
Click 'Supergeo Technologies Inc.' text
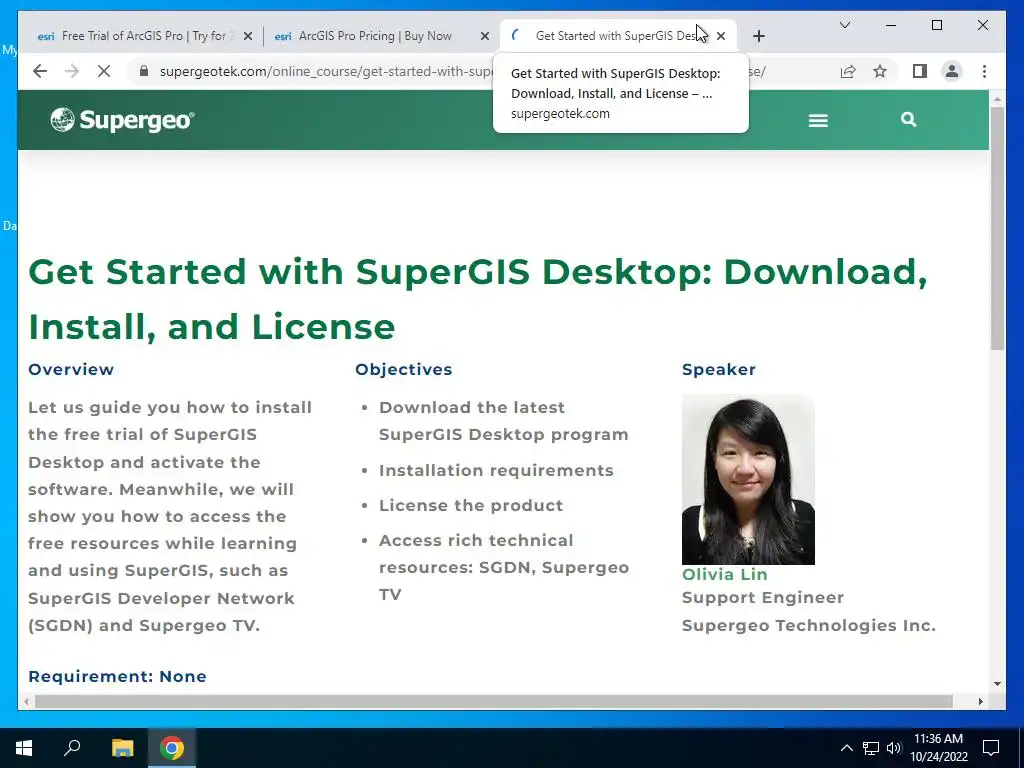point(808,626)
